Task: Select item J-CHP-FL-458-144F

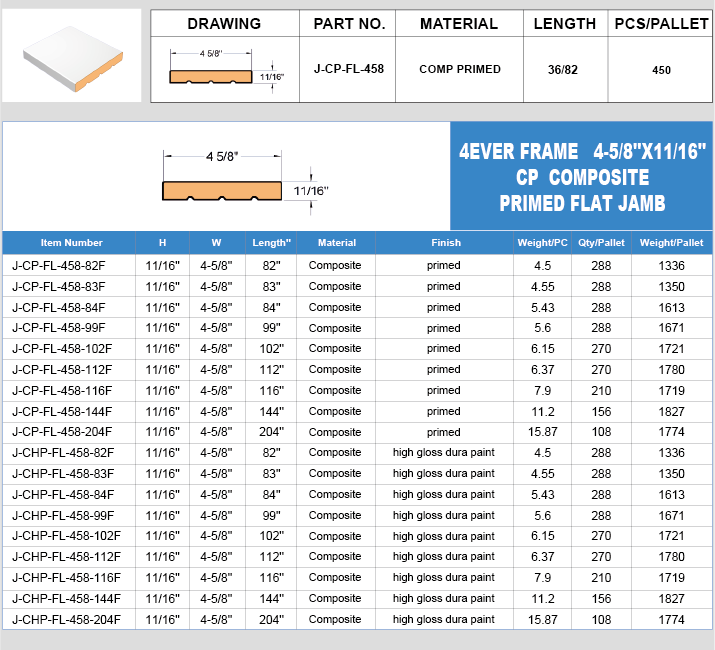Action: click(66, 598)
